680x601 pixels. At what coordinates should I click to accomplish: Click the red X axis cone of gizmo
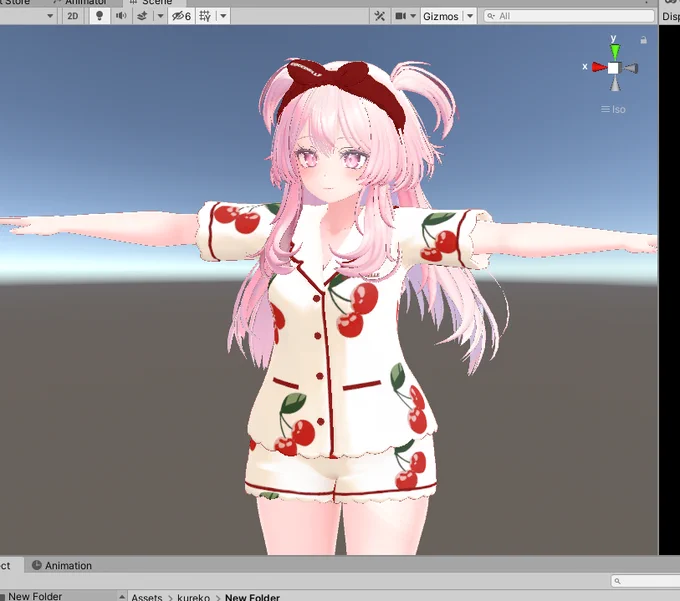pos(599,67)
